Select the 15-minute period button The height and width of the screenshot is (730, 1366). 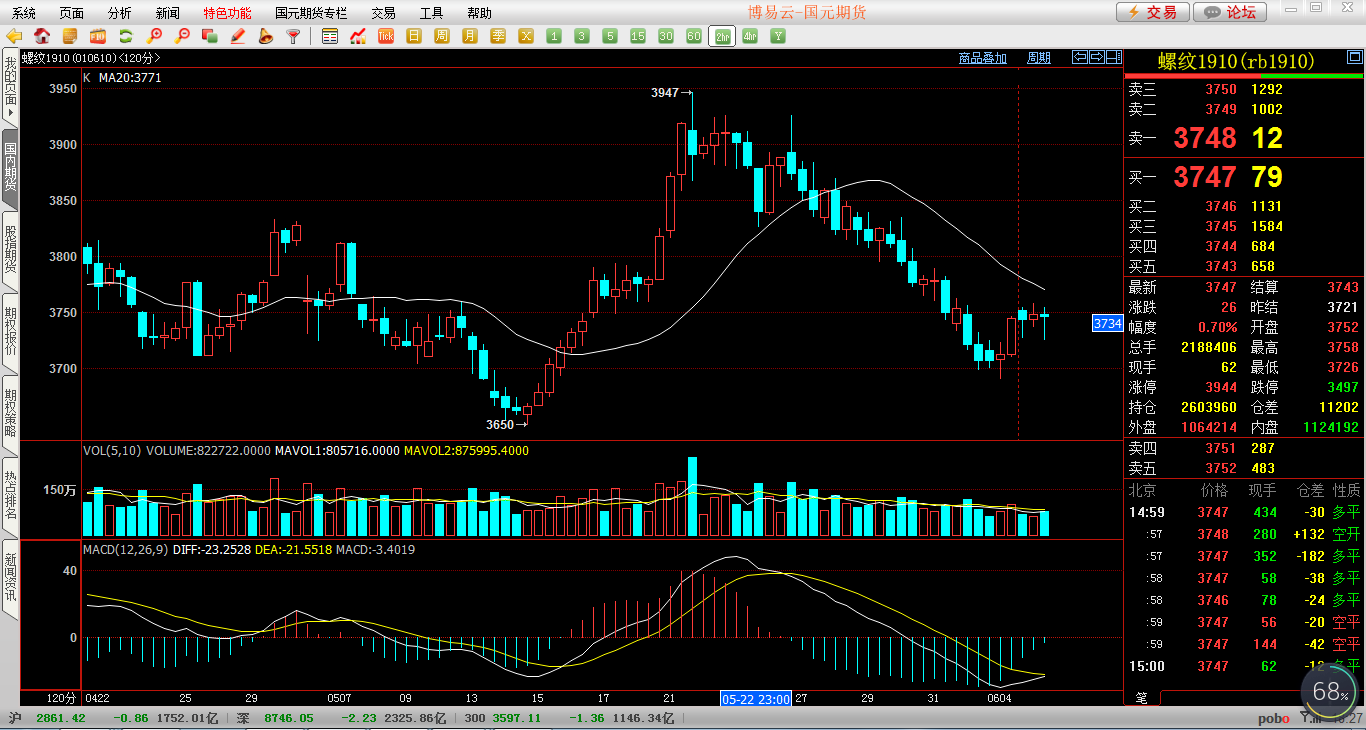point(638,36)
